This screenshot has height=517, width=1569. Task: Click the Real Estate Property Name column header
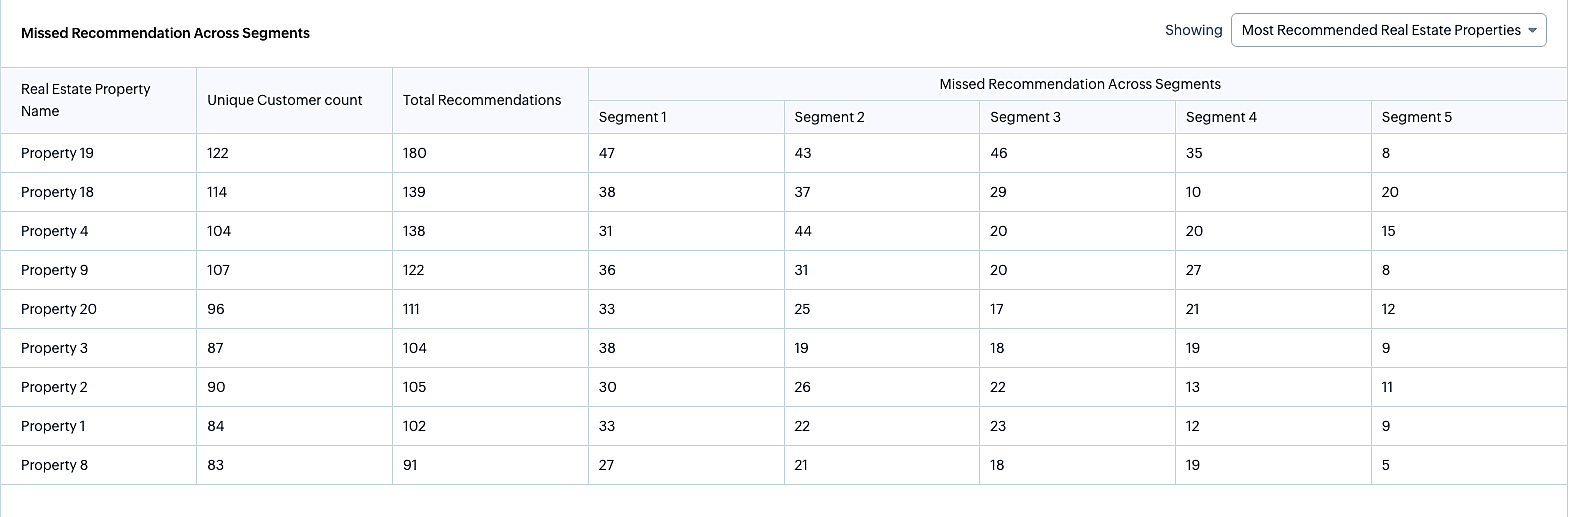tap(86, 100)
